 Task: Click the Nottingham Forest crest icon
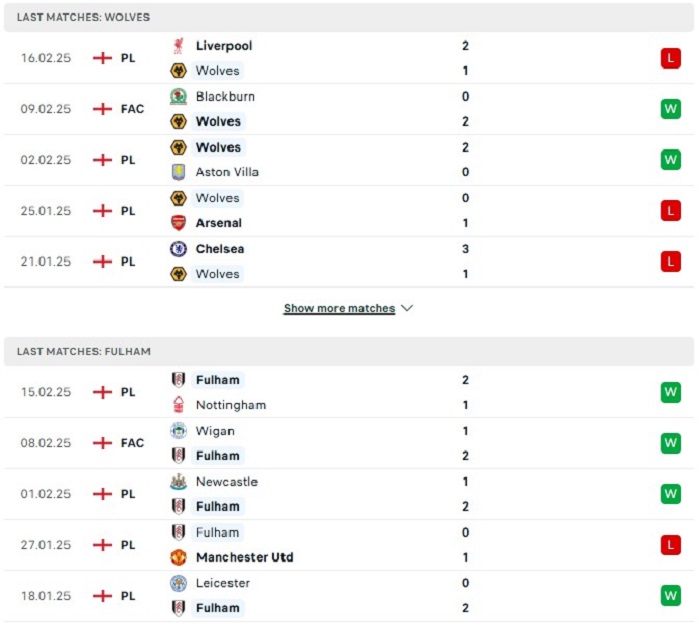pyautogui.click(x=179, y=404)
